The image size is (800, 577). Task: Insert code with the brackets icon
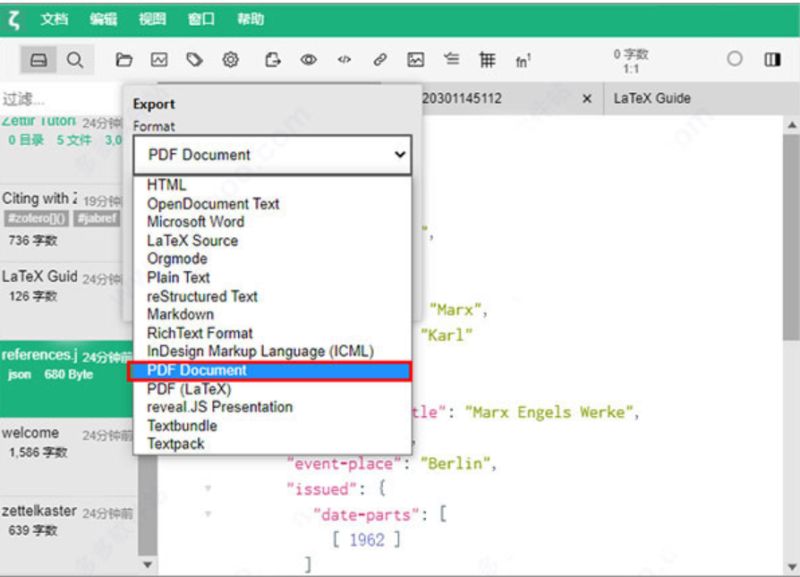[x=344, y=60]
